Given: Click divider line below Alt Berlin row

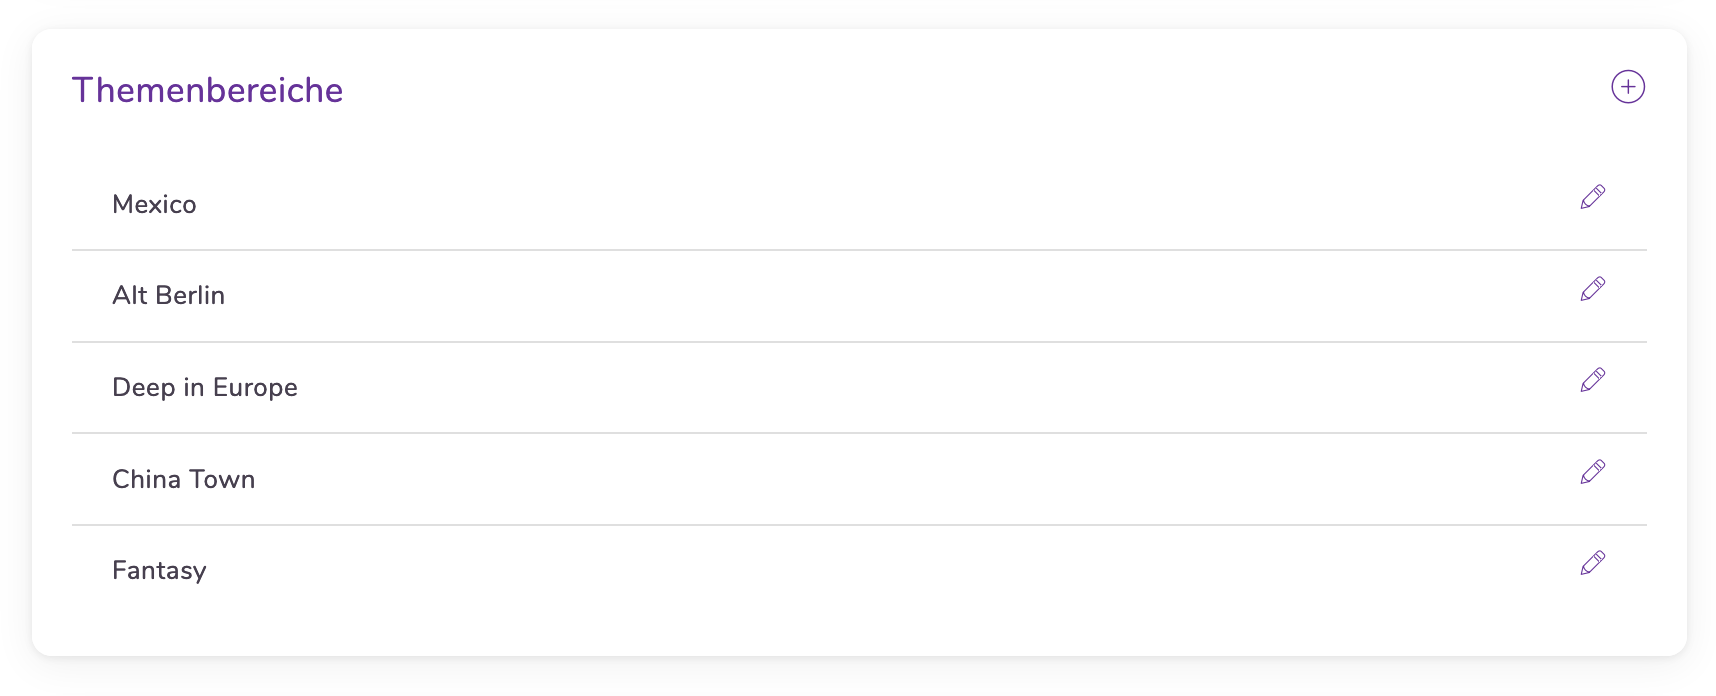Looking at the screenshot, I should point(858,342).
